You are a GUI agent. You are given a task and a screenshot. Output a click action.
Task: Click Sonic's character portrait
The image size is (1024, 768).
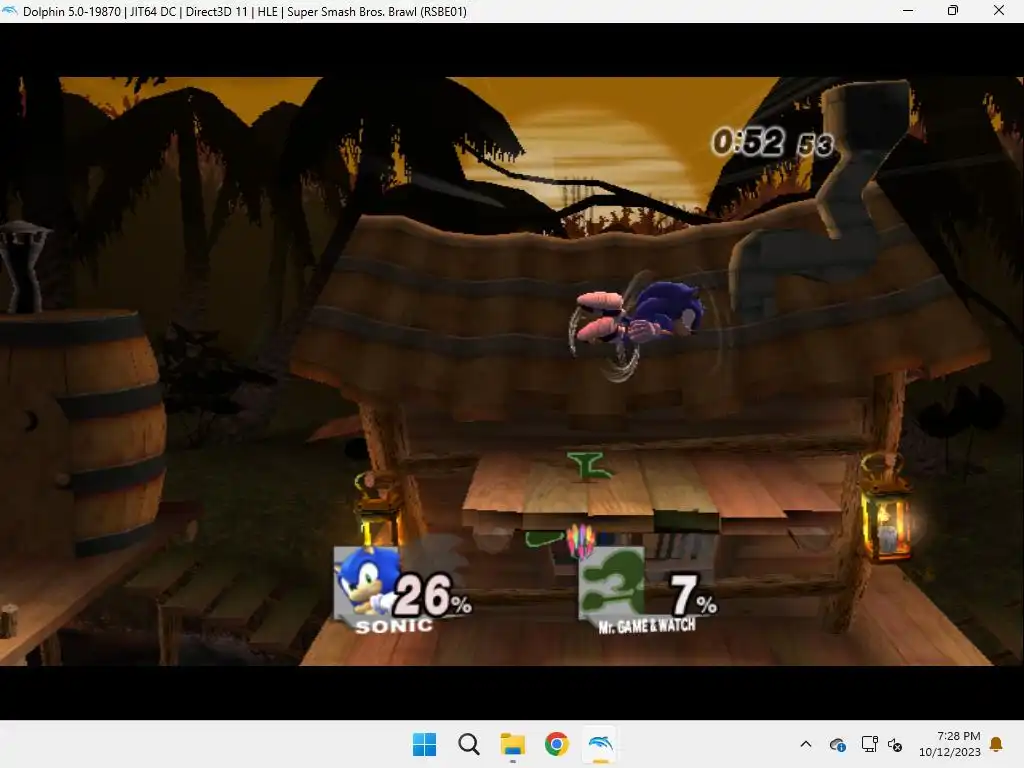[366, 581]
